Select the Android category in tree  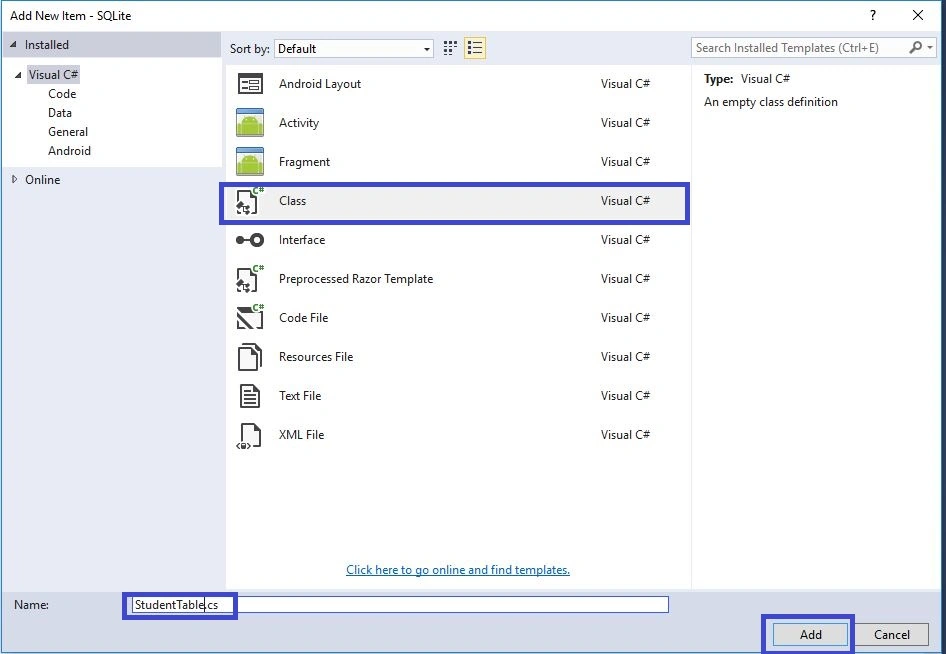69,151
